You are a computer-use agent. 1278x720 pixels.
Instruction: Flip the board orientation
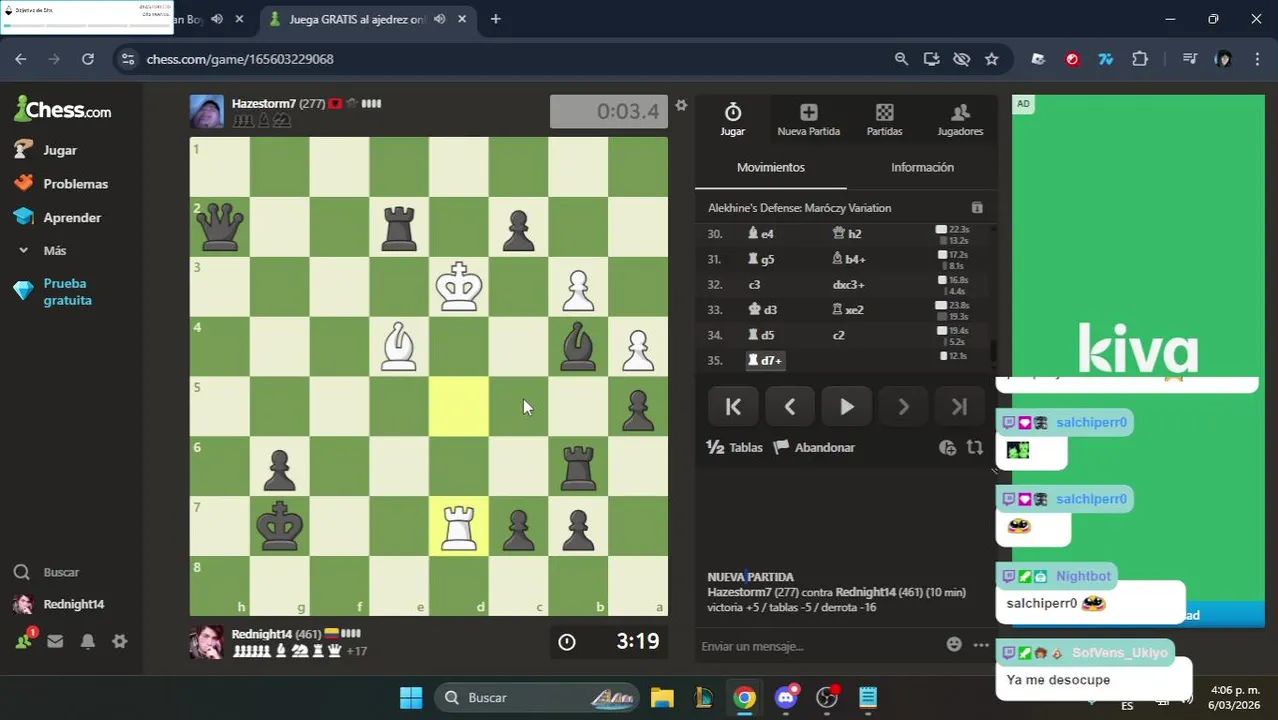[975, 448]
